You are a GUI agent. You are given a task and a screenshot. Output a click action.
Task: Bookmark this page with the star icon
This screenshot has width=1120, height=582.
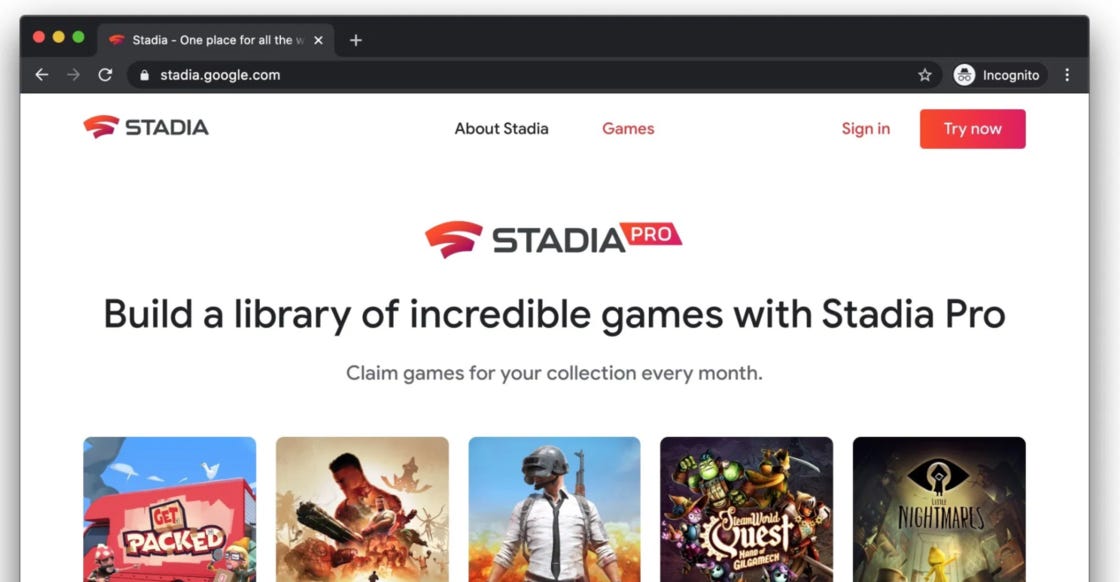(925, 75)
